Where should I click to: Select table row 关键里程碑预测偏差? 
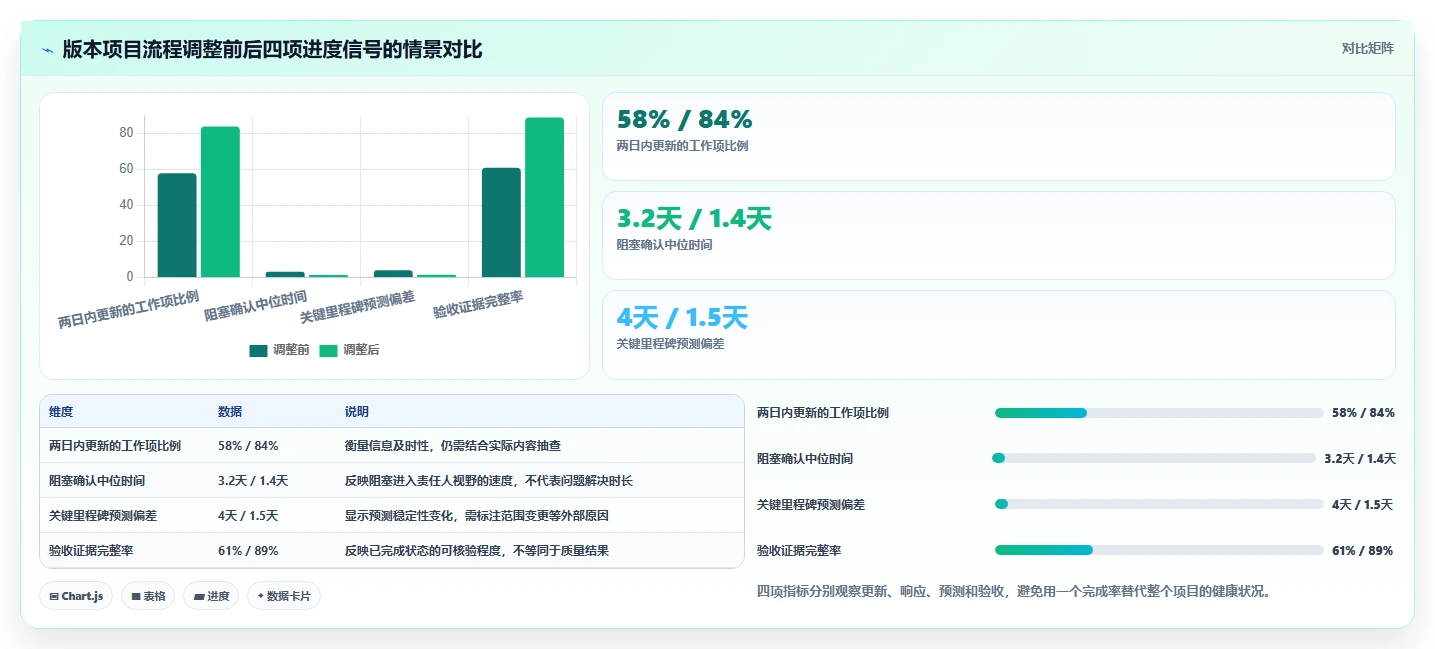[x=392, y=516]
